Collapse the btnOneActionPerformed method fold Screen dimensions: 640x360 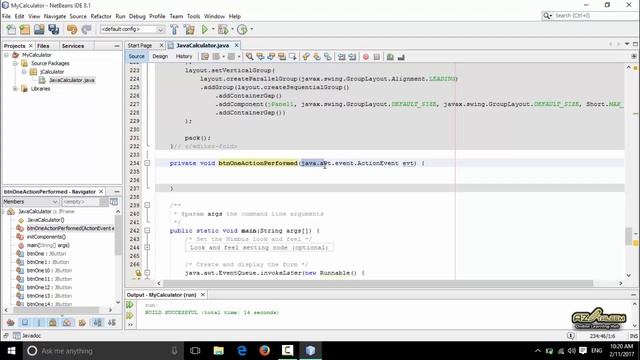click(x=147, y=163)
